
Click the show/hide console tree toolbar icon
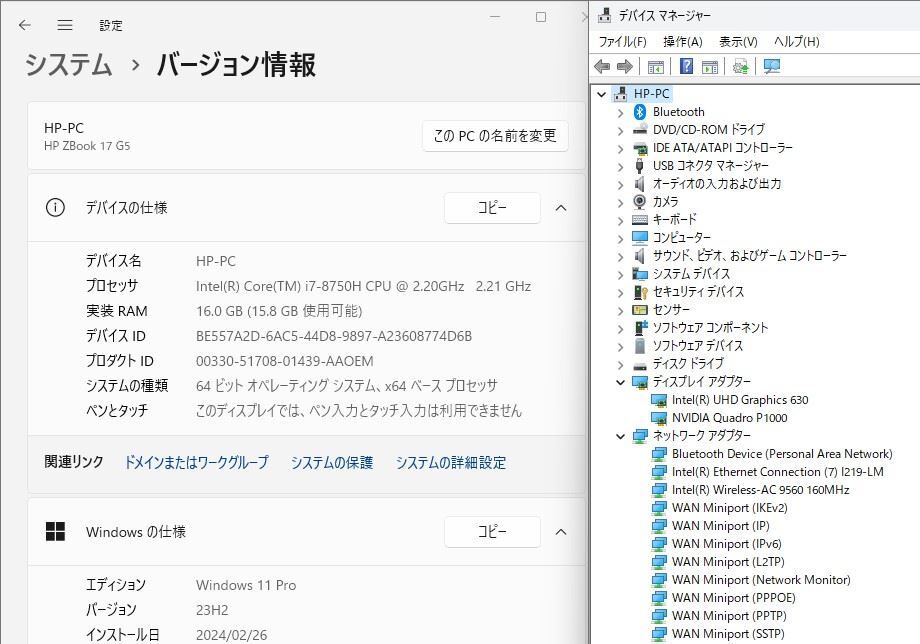click(x=655, y=67)
